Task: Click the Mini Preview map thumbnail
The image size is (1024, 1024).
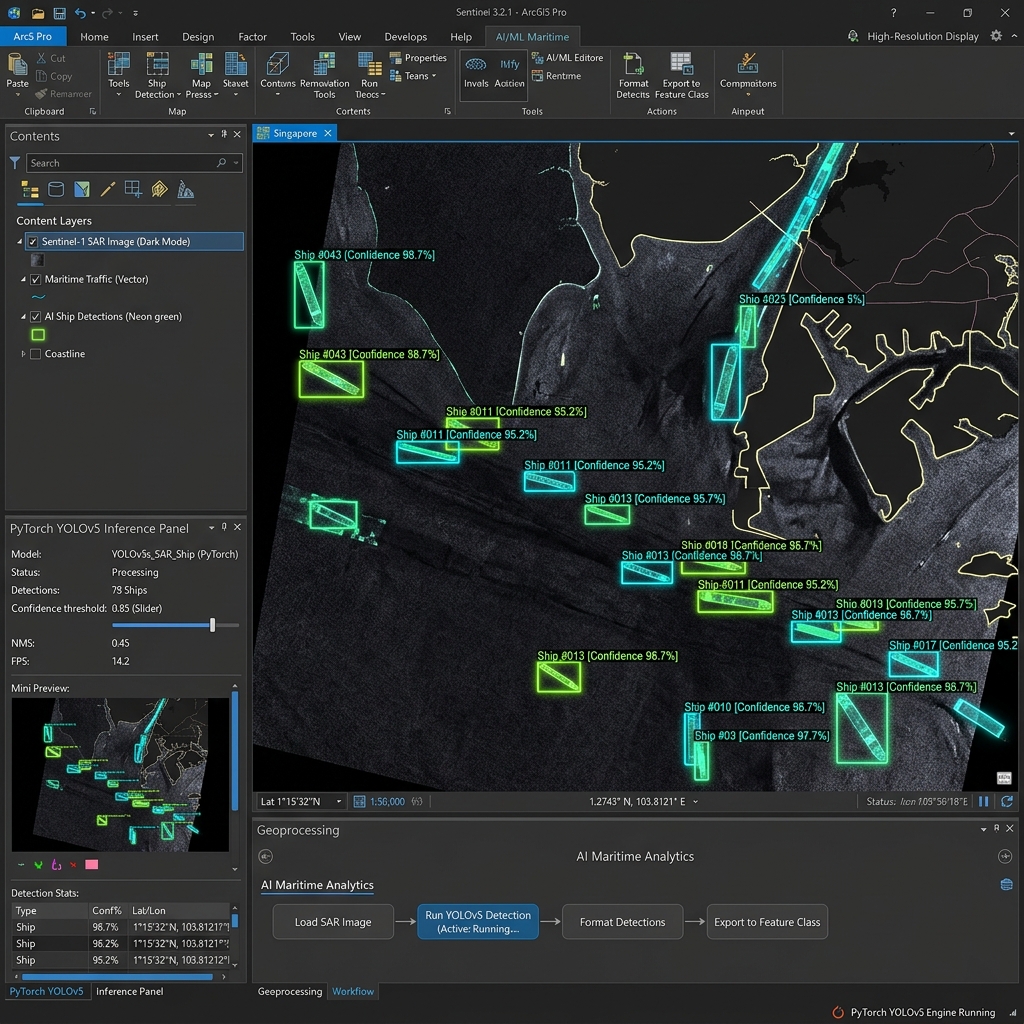Action: coord(120,775)
